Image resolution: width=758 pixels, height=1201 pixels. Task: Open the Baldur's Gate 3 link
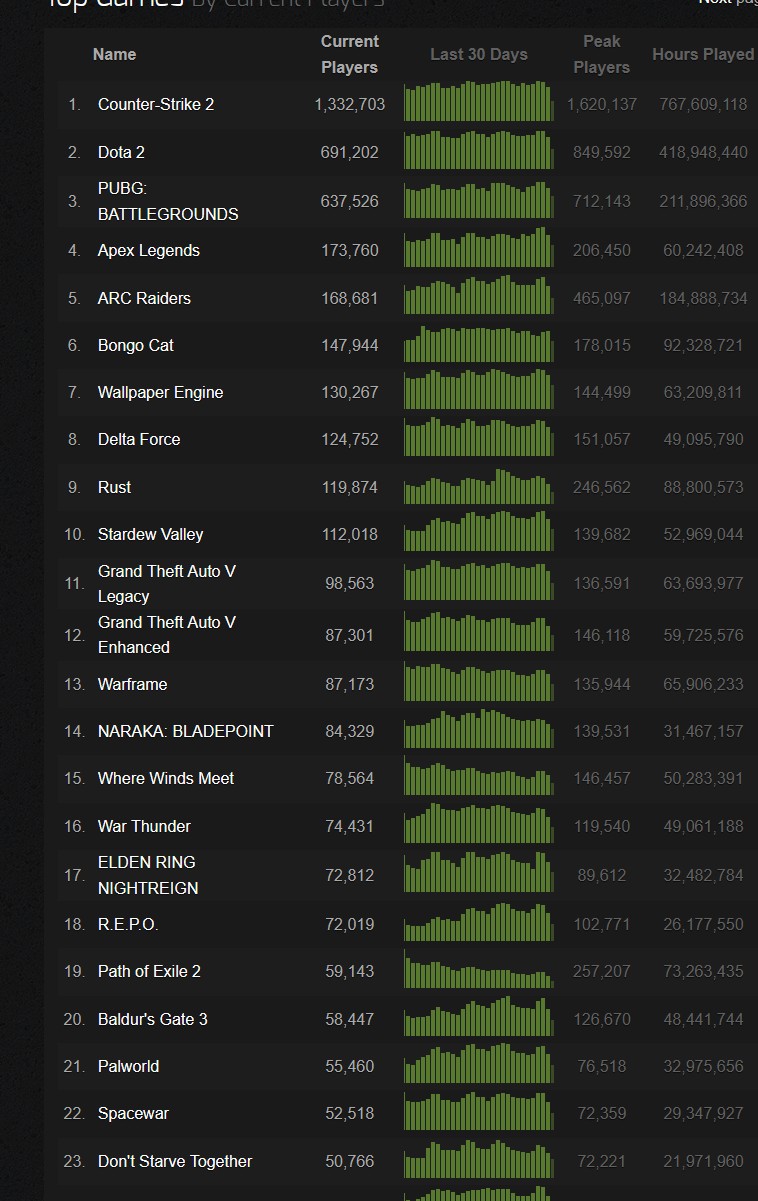153,1019
